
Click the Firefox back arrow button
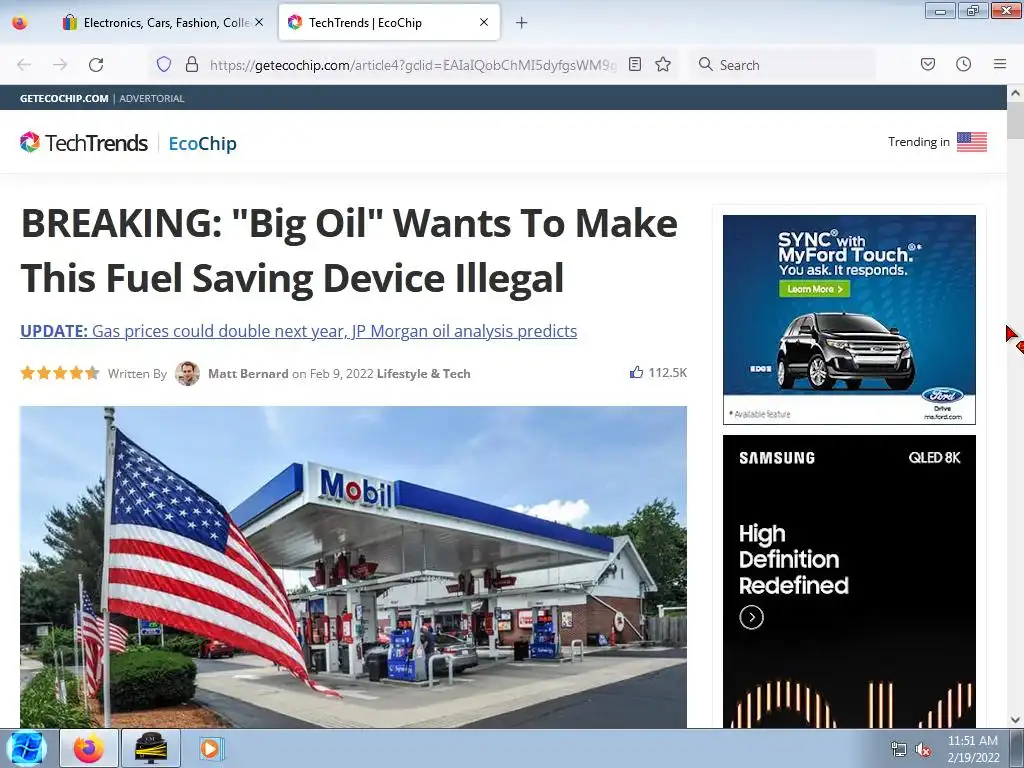coord(24,65)
